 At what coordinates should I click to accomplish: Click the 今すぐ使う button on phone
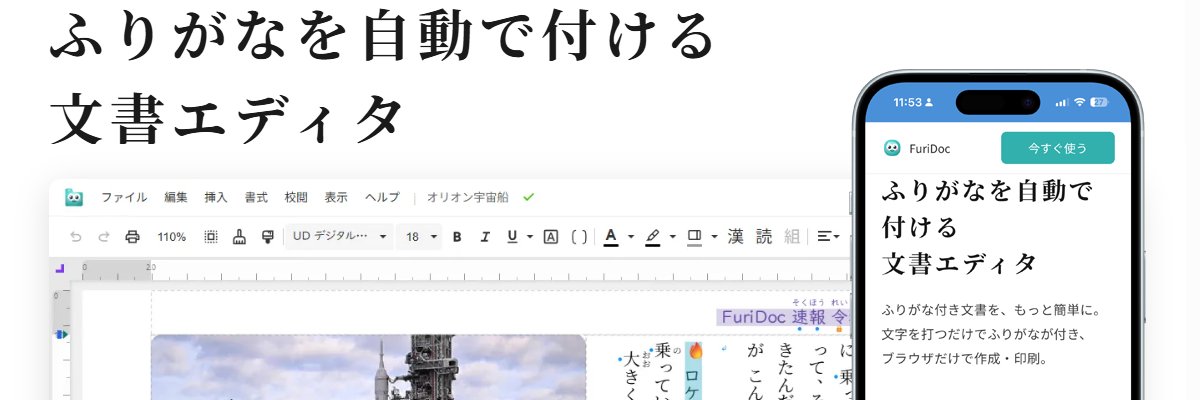click(1058, 148)
